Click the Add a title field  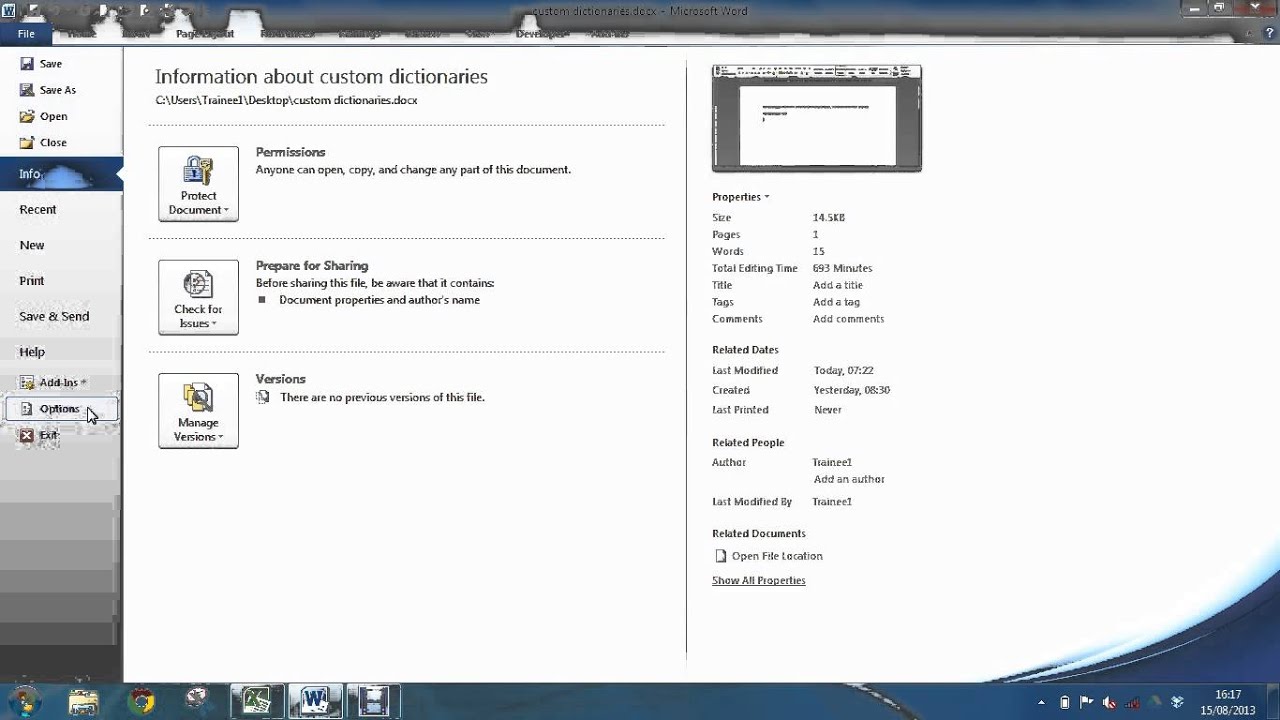[x=838, y=285]
